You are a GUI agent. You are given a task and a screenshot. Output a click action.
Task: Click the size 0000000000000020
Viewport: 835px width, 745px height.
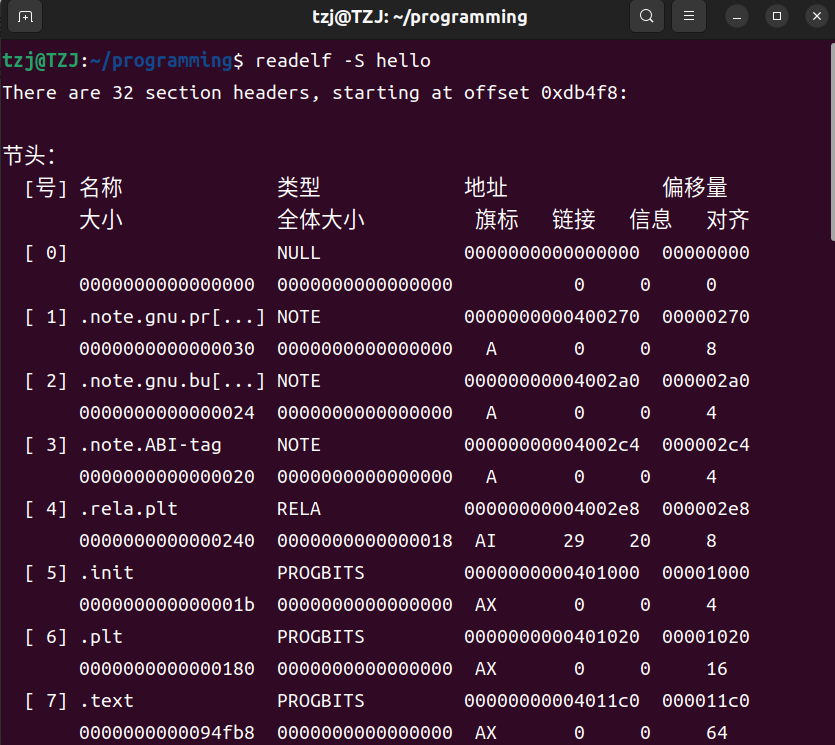pos(167,477)
